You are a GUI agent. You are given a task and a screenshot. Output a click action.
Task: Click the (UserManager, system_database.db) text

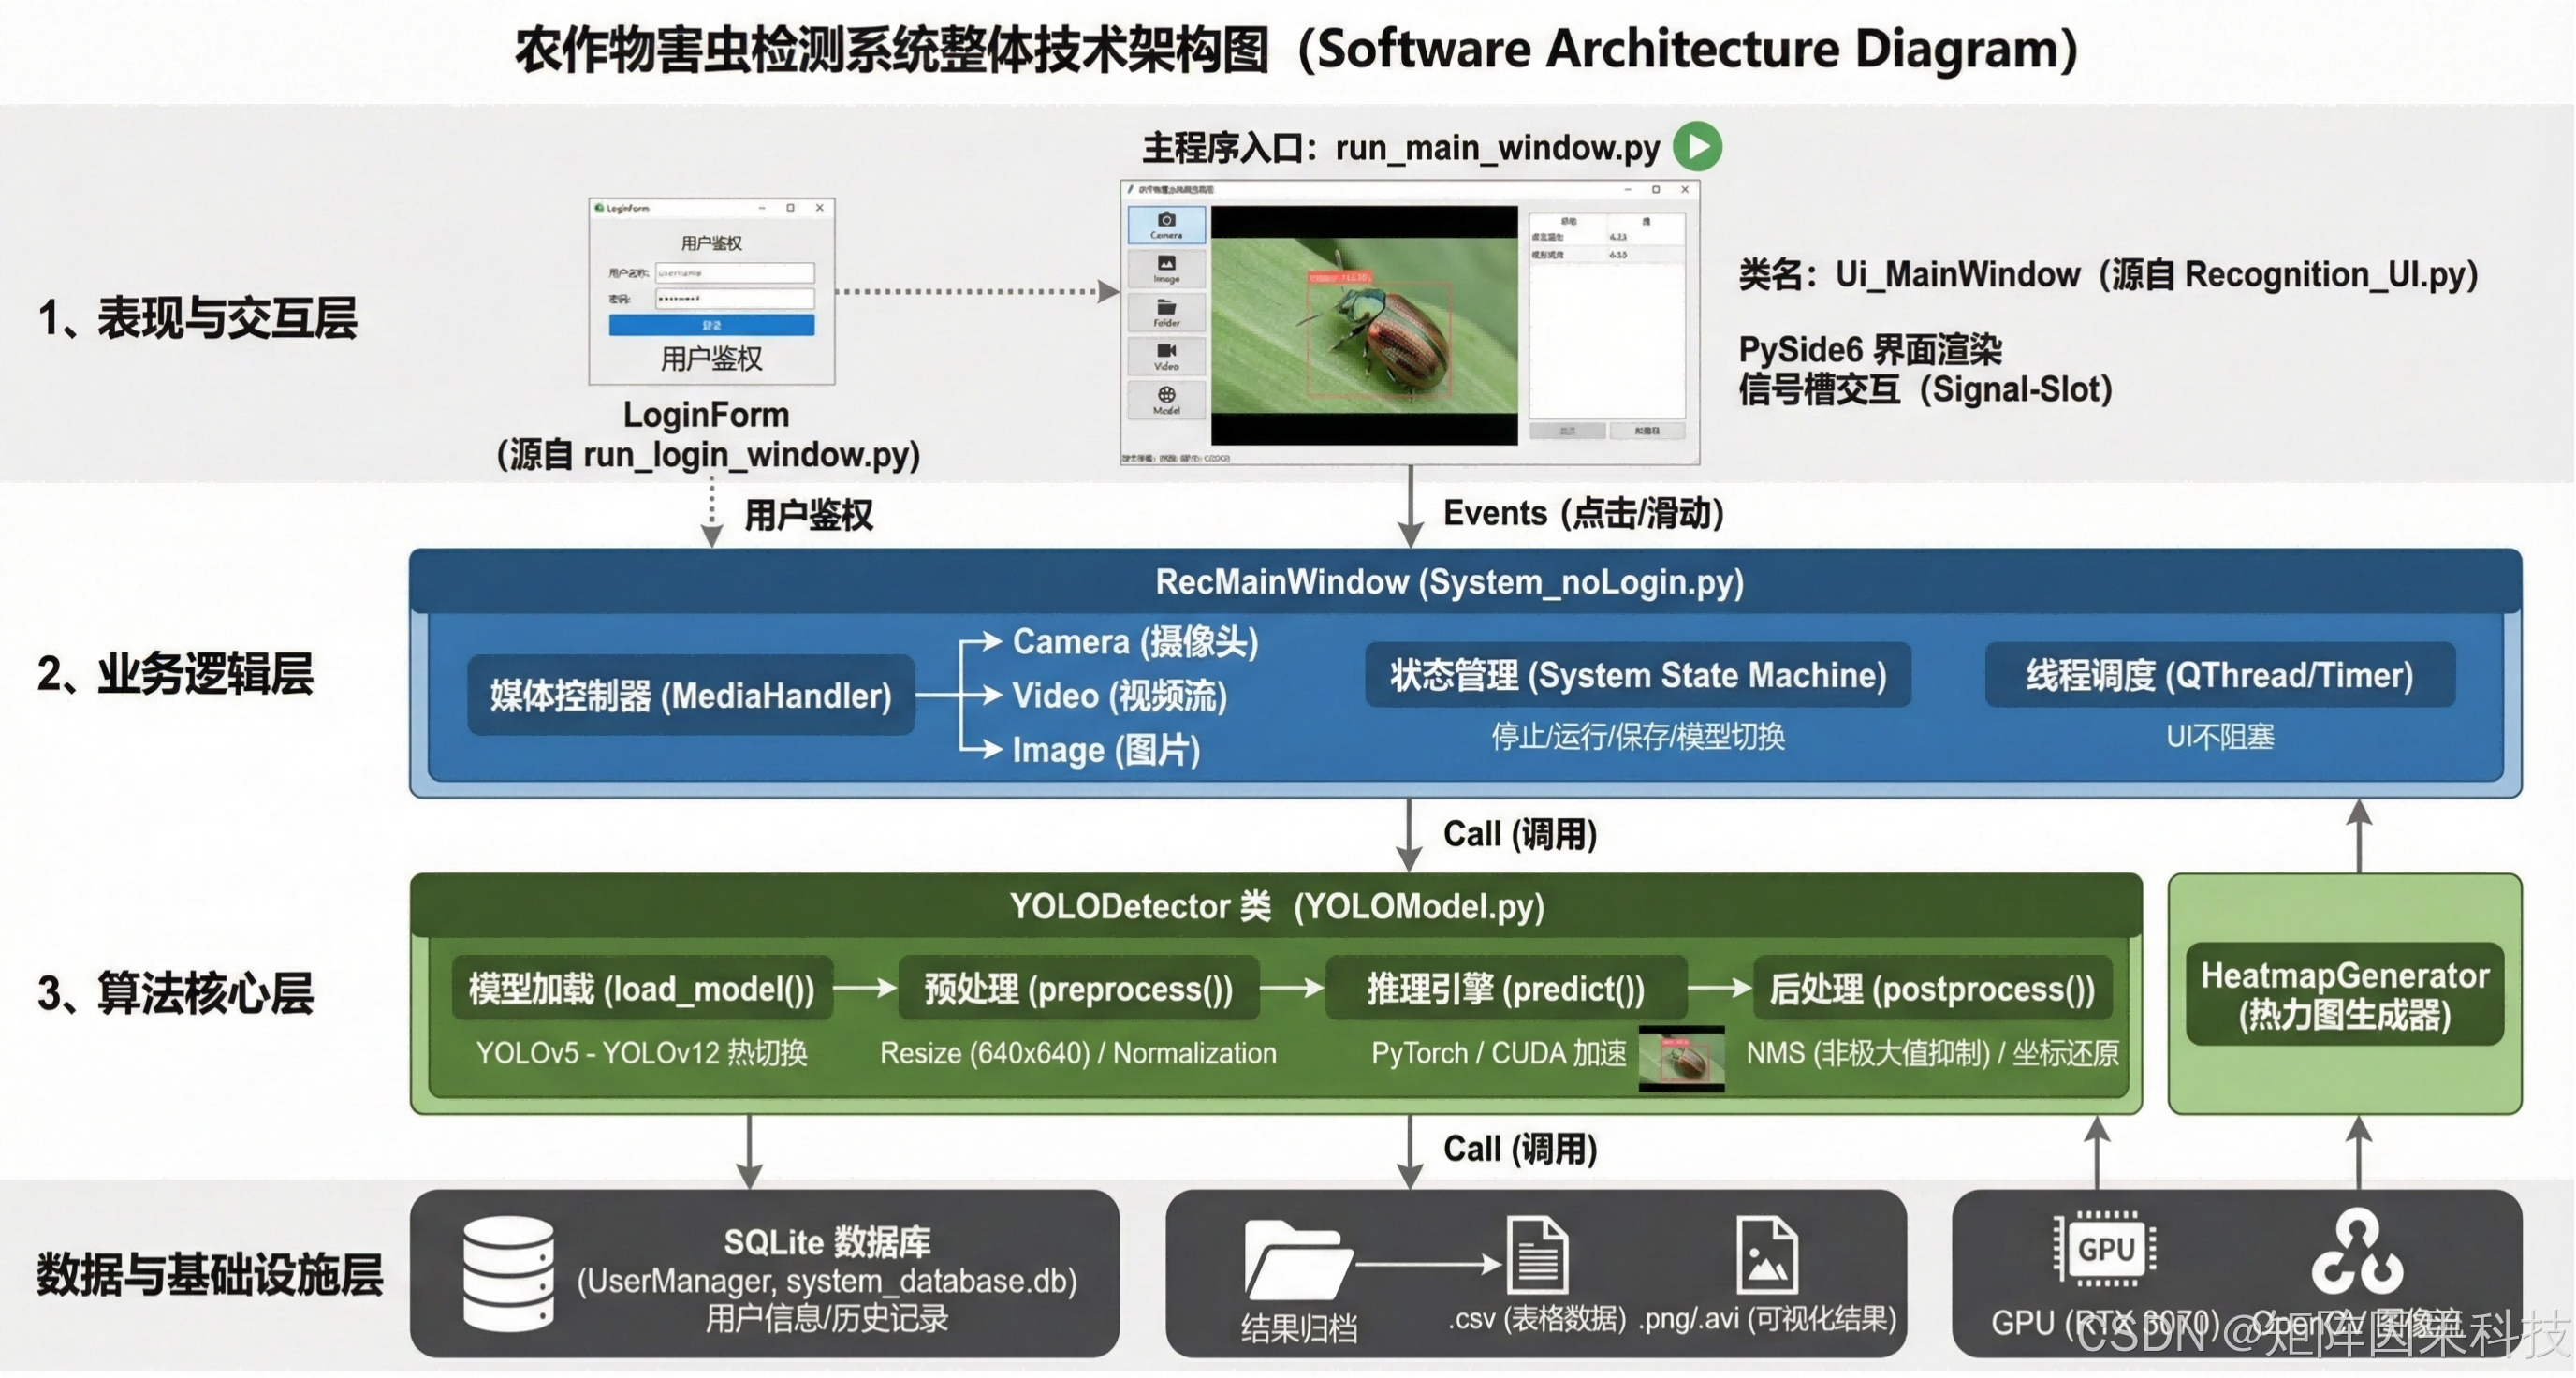(x=827, y=1280)
